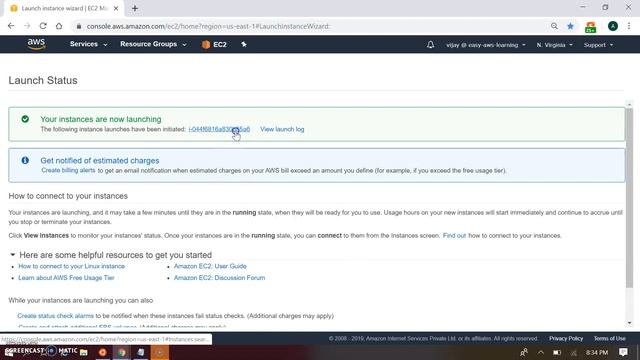
Task: Open the browser home page icon
Action: pos(59,26)
